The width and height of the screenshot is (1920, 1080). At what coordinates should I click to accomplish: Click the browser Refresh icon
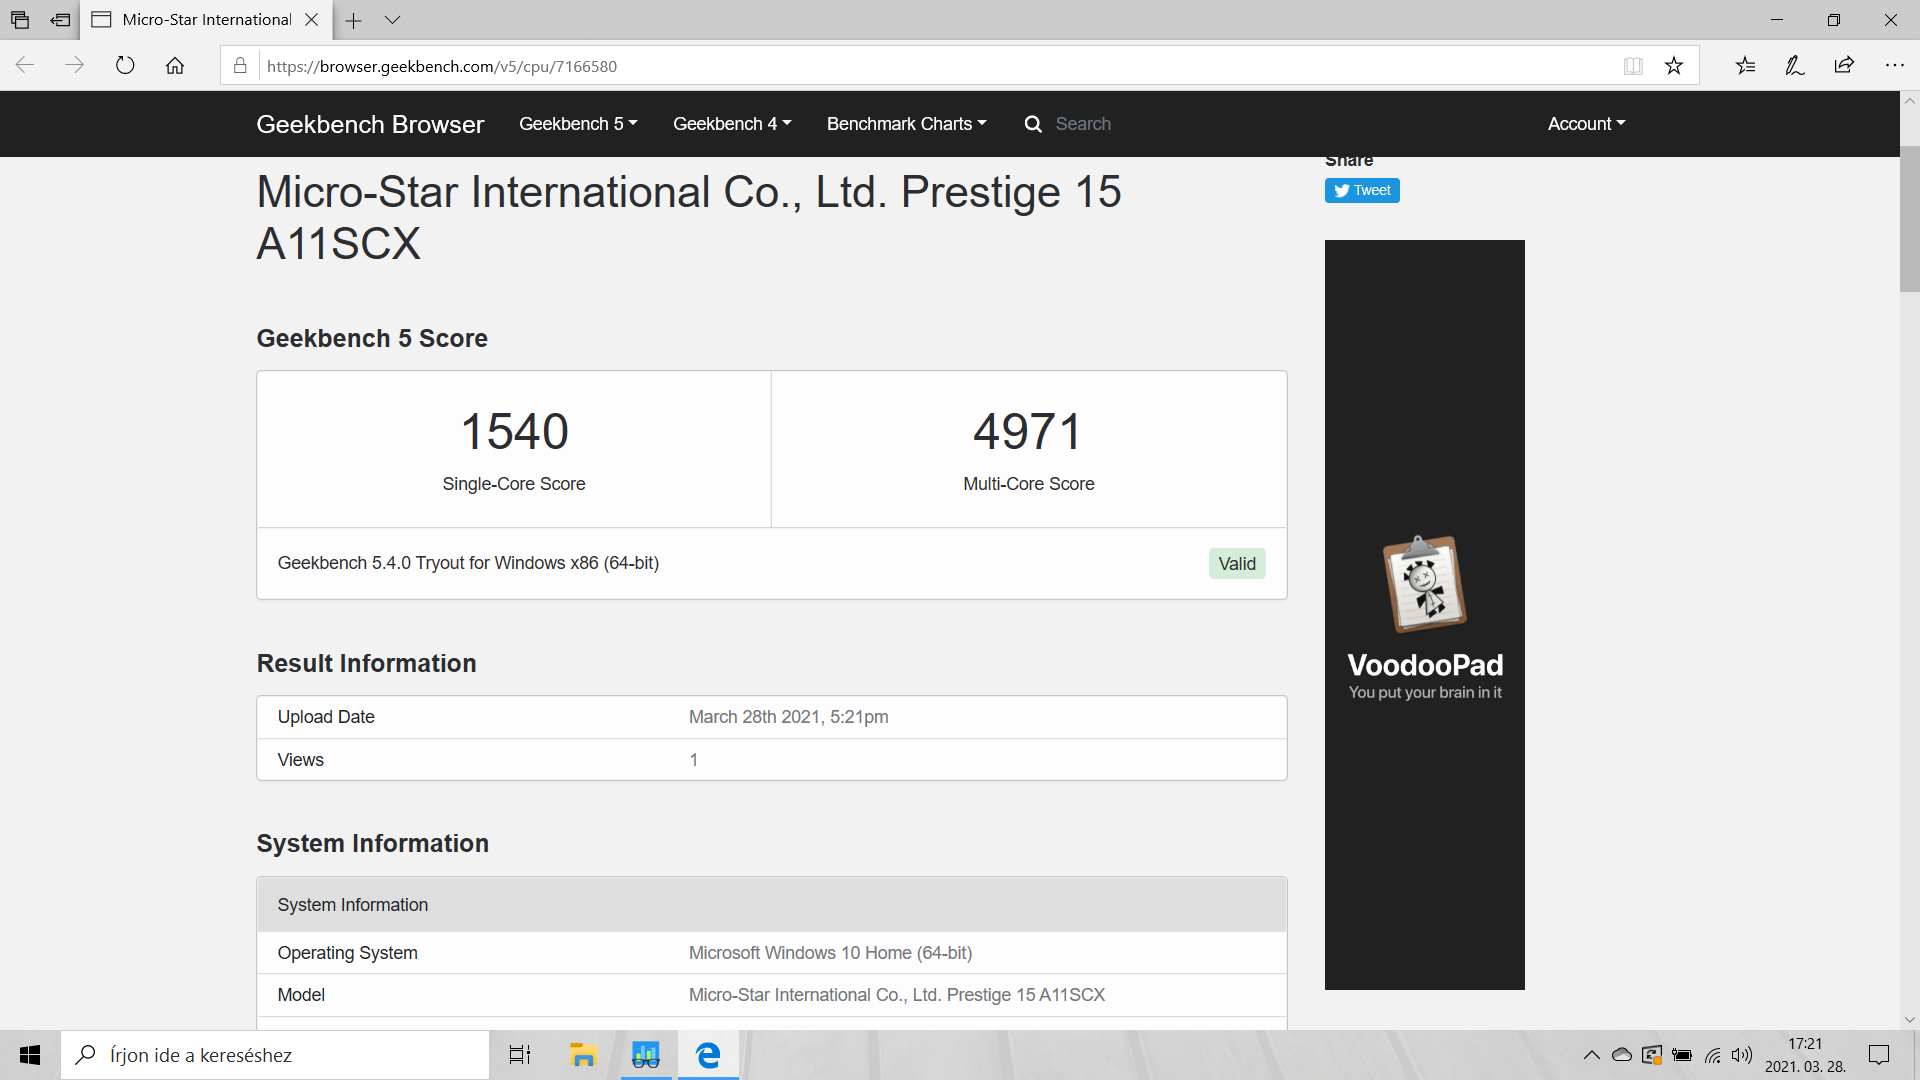[x=125, y=66]
